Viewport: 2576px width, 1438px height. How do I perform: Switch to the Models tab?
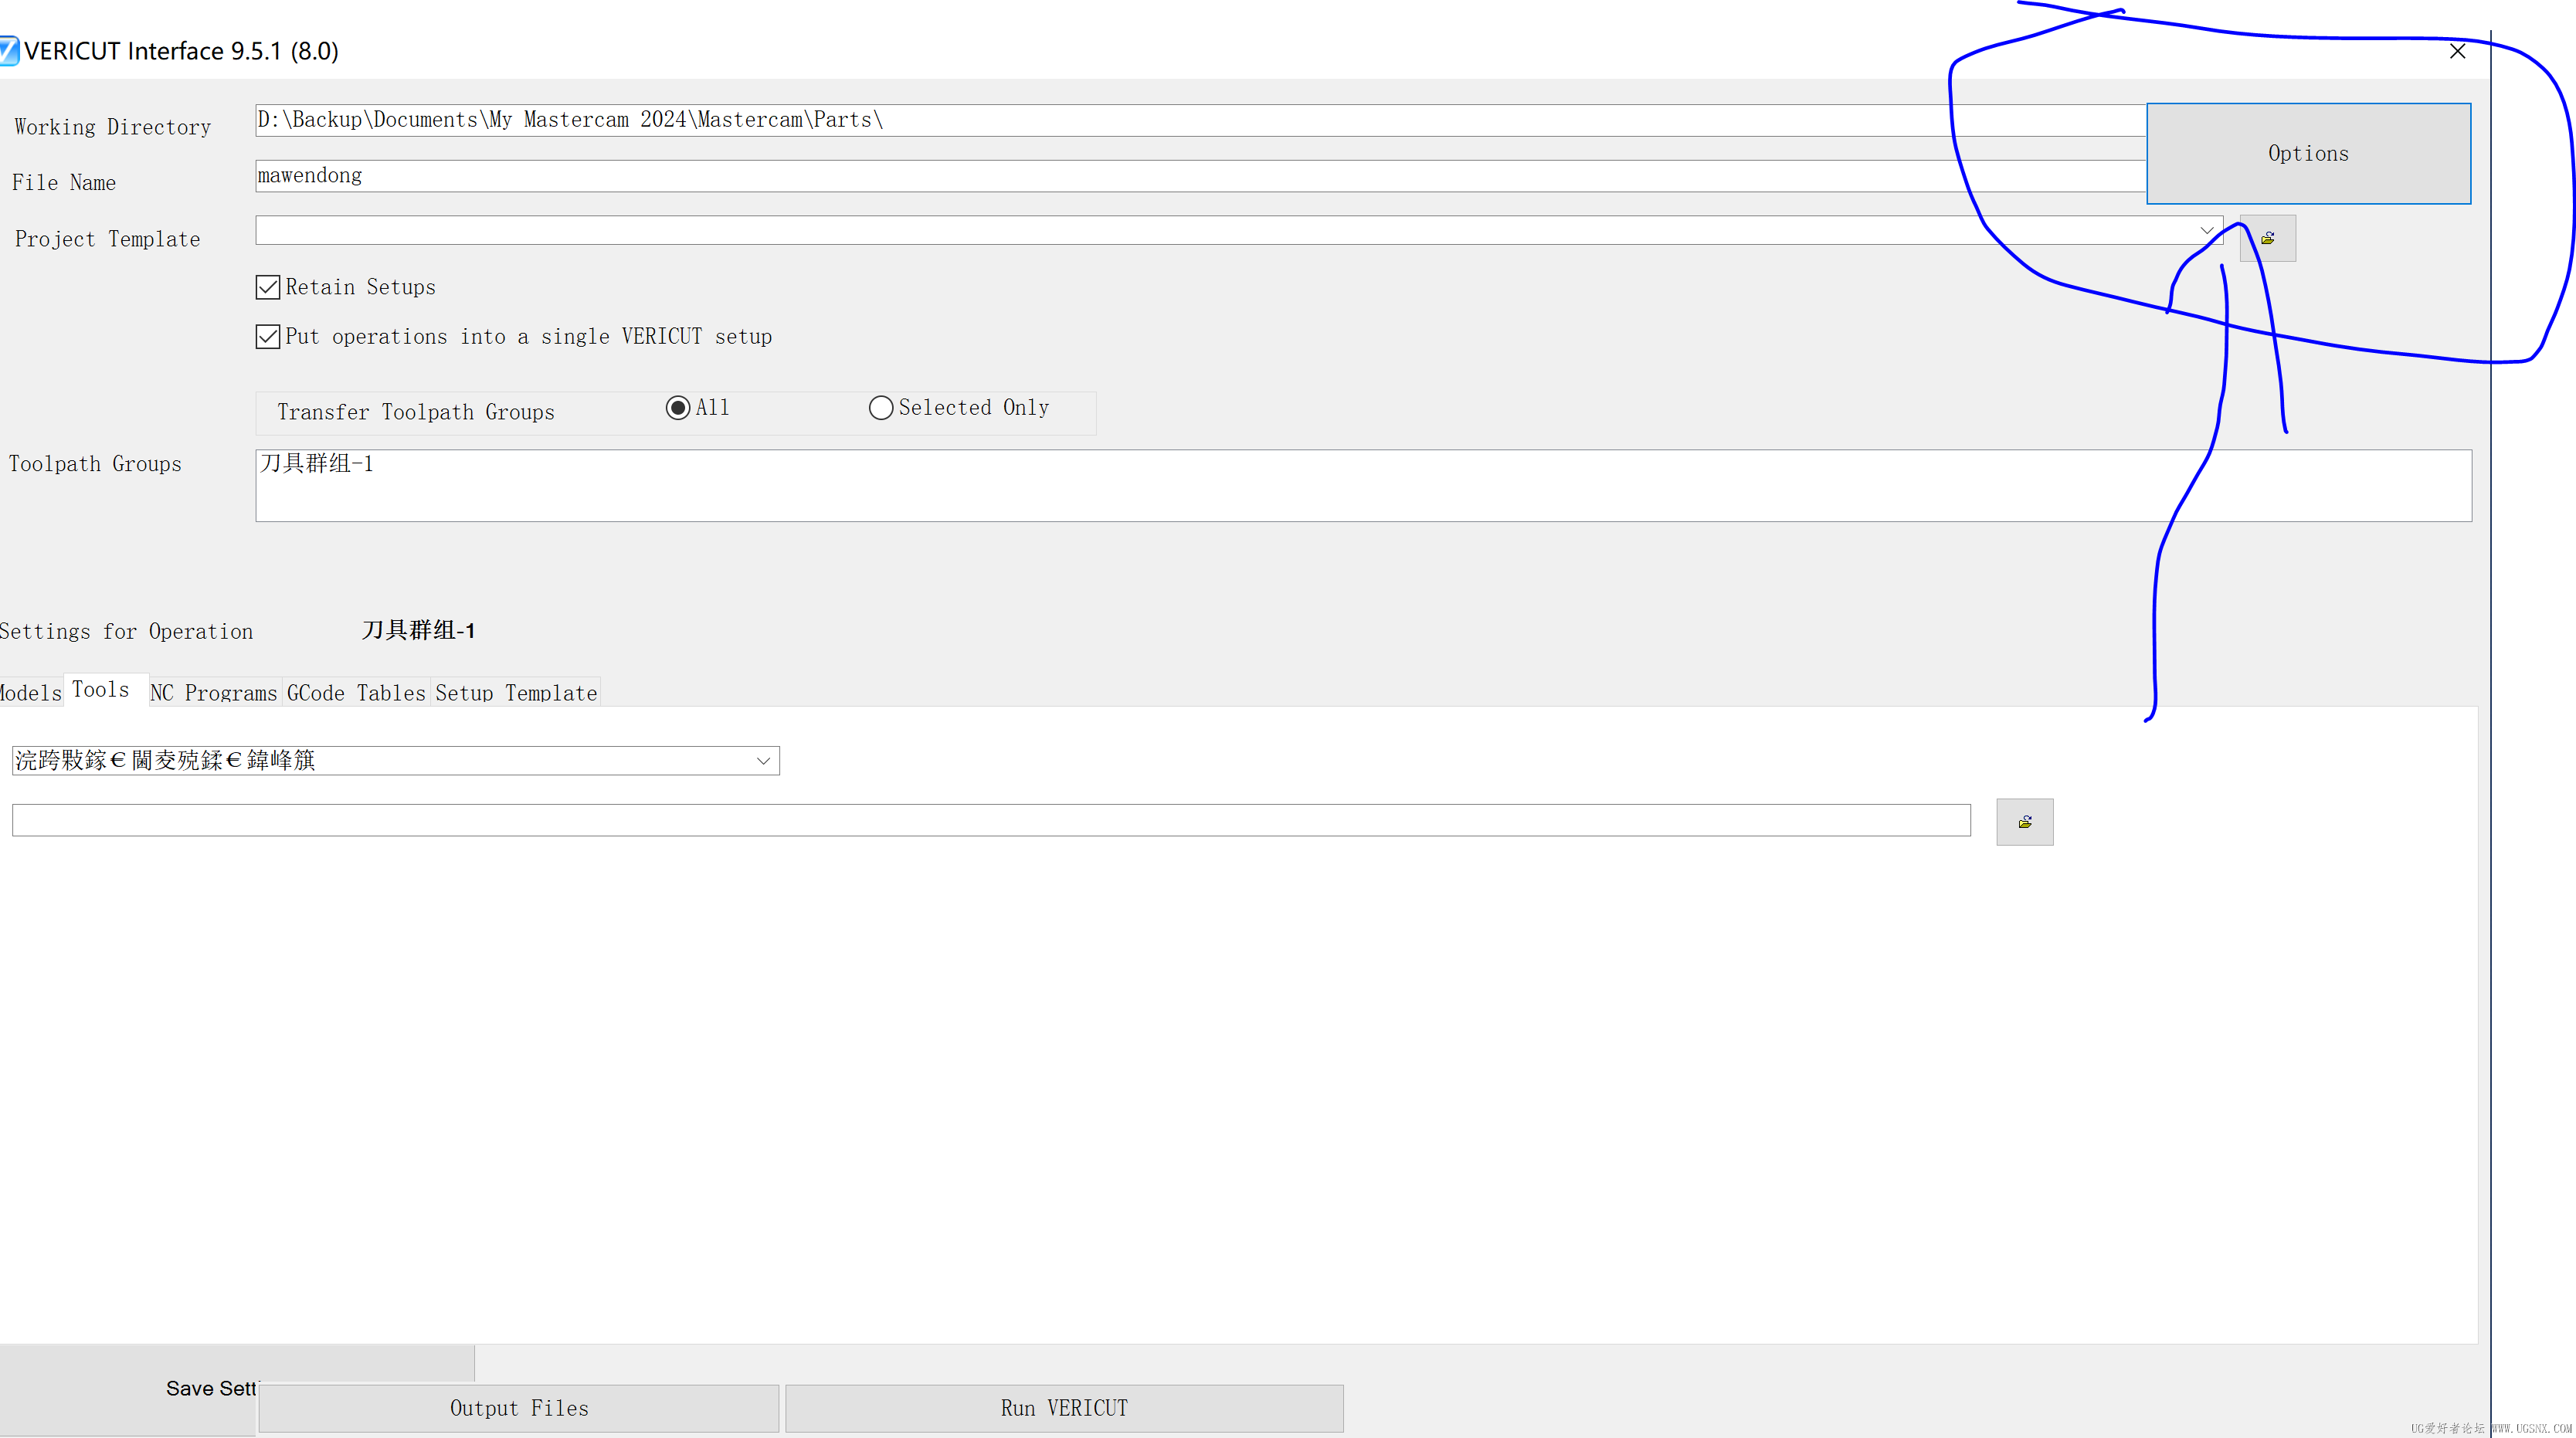pyautogui.click(x=31, y=693)
